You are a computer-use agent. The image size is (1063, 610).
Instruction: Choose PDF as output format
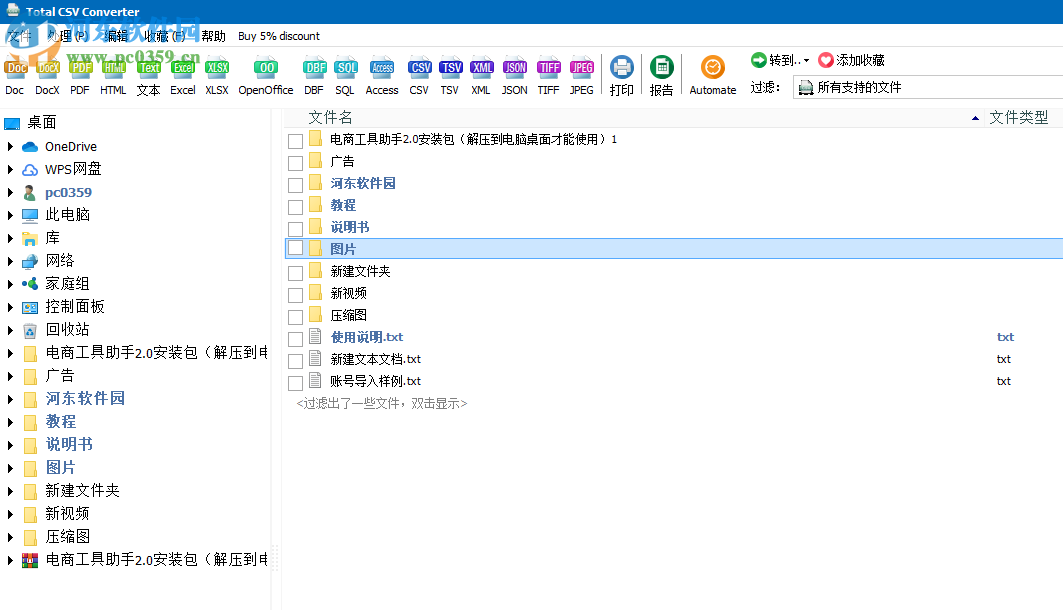[79, 73]
